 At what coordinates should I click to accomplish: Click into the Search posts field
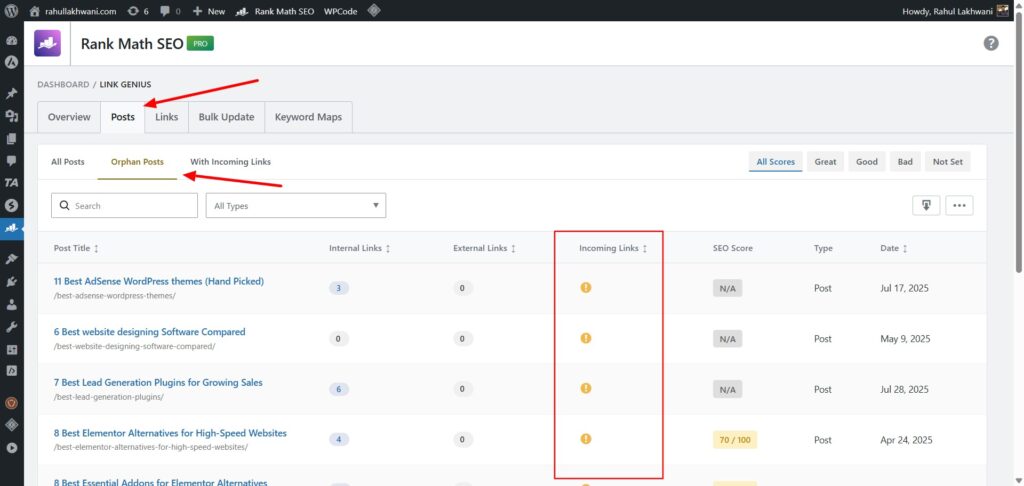pyautogui.click(x=125, y=205)
